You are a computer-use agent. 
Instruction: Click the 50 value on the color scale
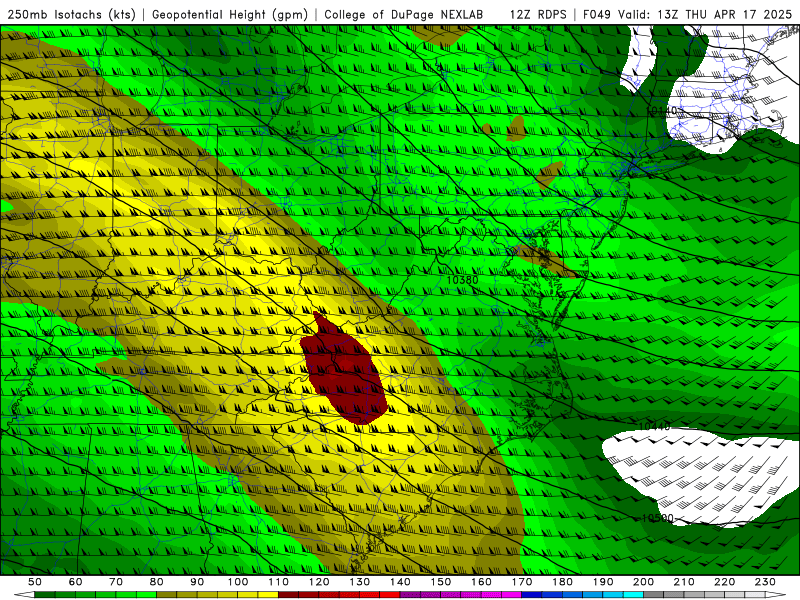[x=35, y=582]
